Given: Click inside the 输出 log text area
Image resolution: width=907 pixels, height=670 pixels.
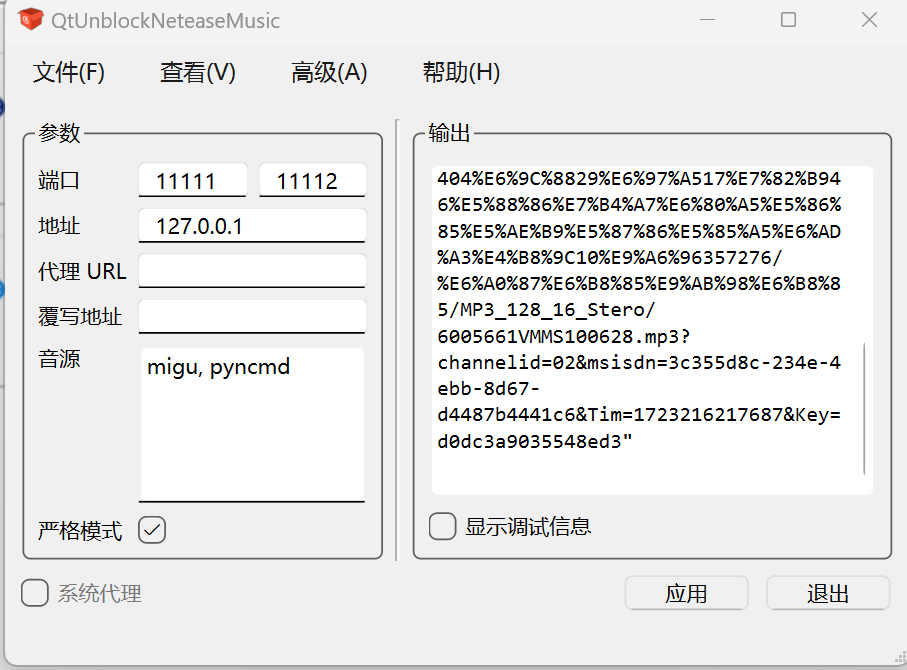Looking at the screenshot, I should click(640, 330).
